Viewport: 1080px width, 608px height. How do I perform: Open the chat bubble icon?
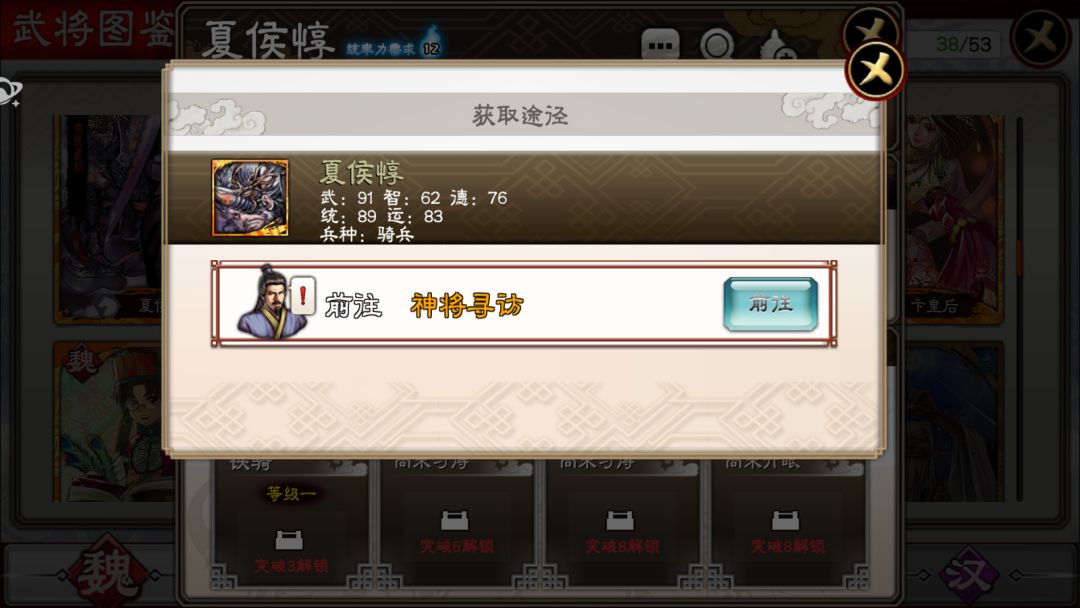pos(660,45)
